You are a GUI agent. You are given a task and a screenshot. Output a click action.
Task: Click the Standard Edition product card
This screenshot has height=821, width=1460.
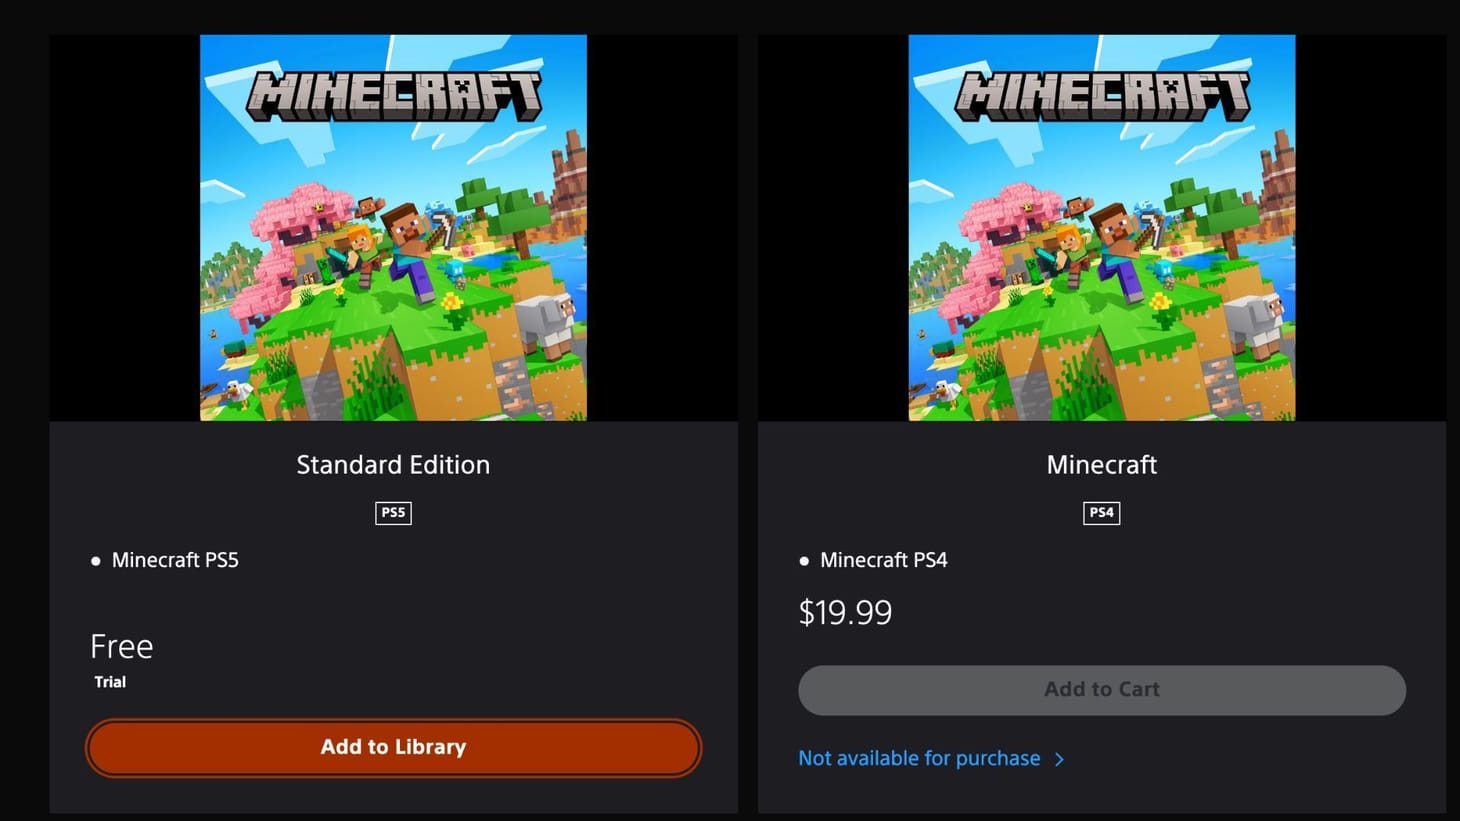click(393, 600)
